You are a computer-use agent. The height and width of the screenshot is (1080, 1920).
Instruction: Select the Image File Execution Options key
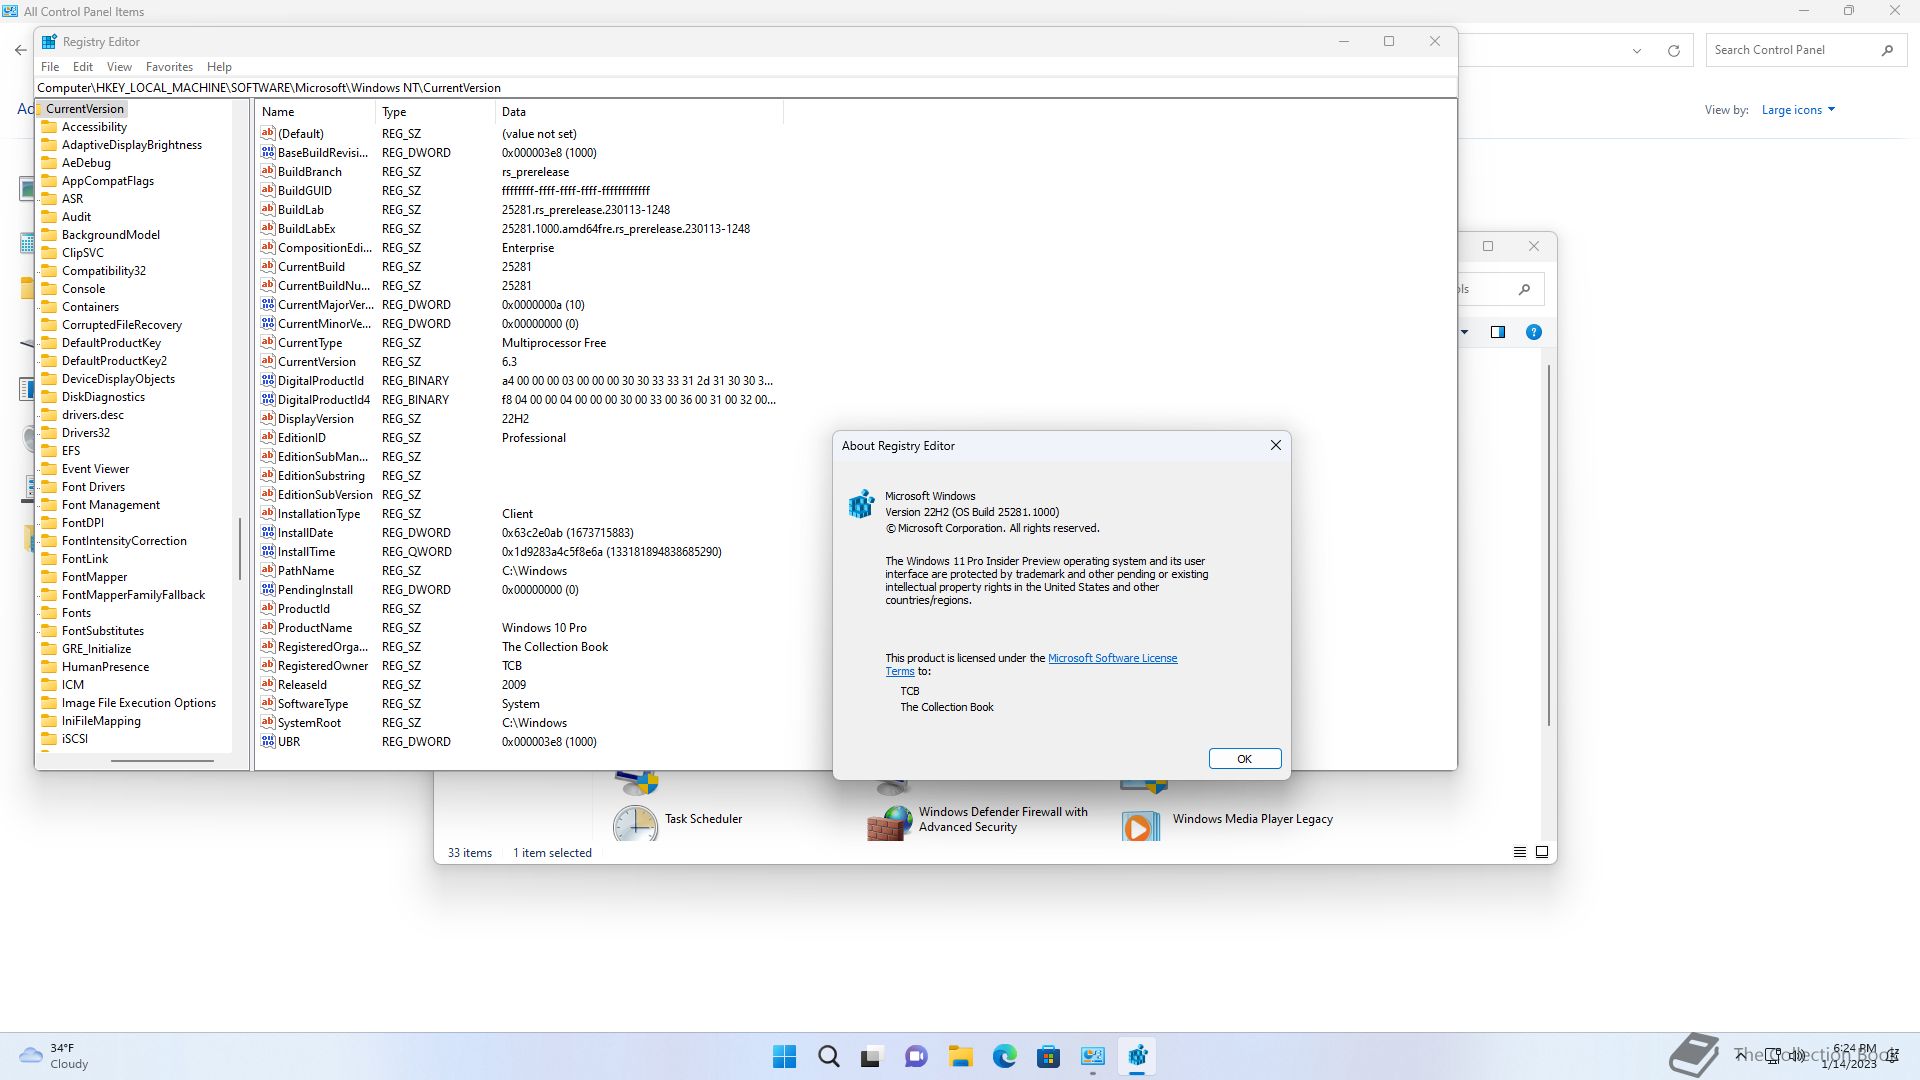[x=139, y=703]
